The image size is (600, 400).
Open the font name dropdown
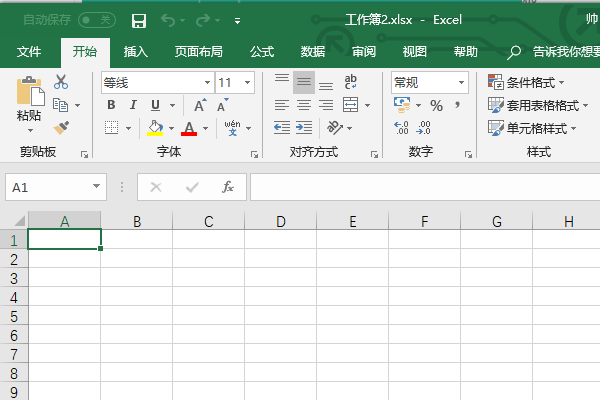coord(206,83)
